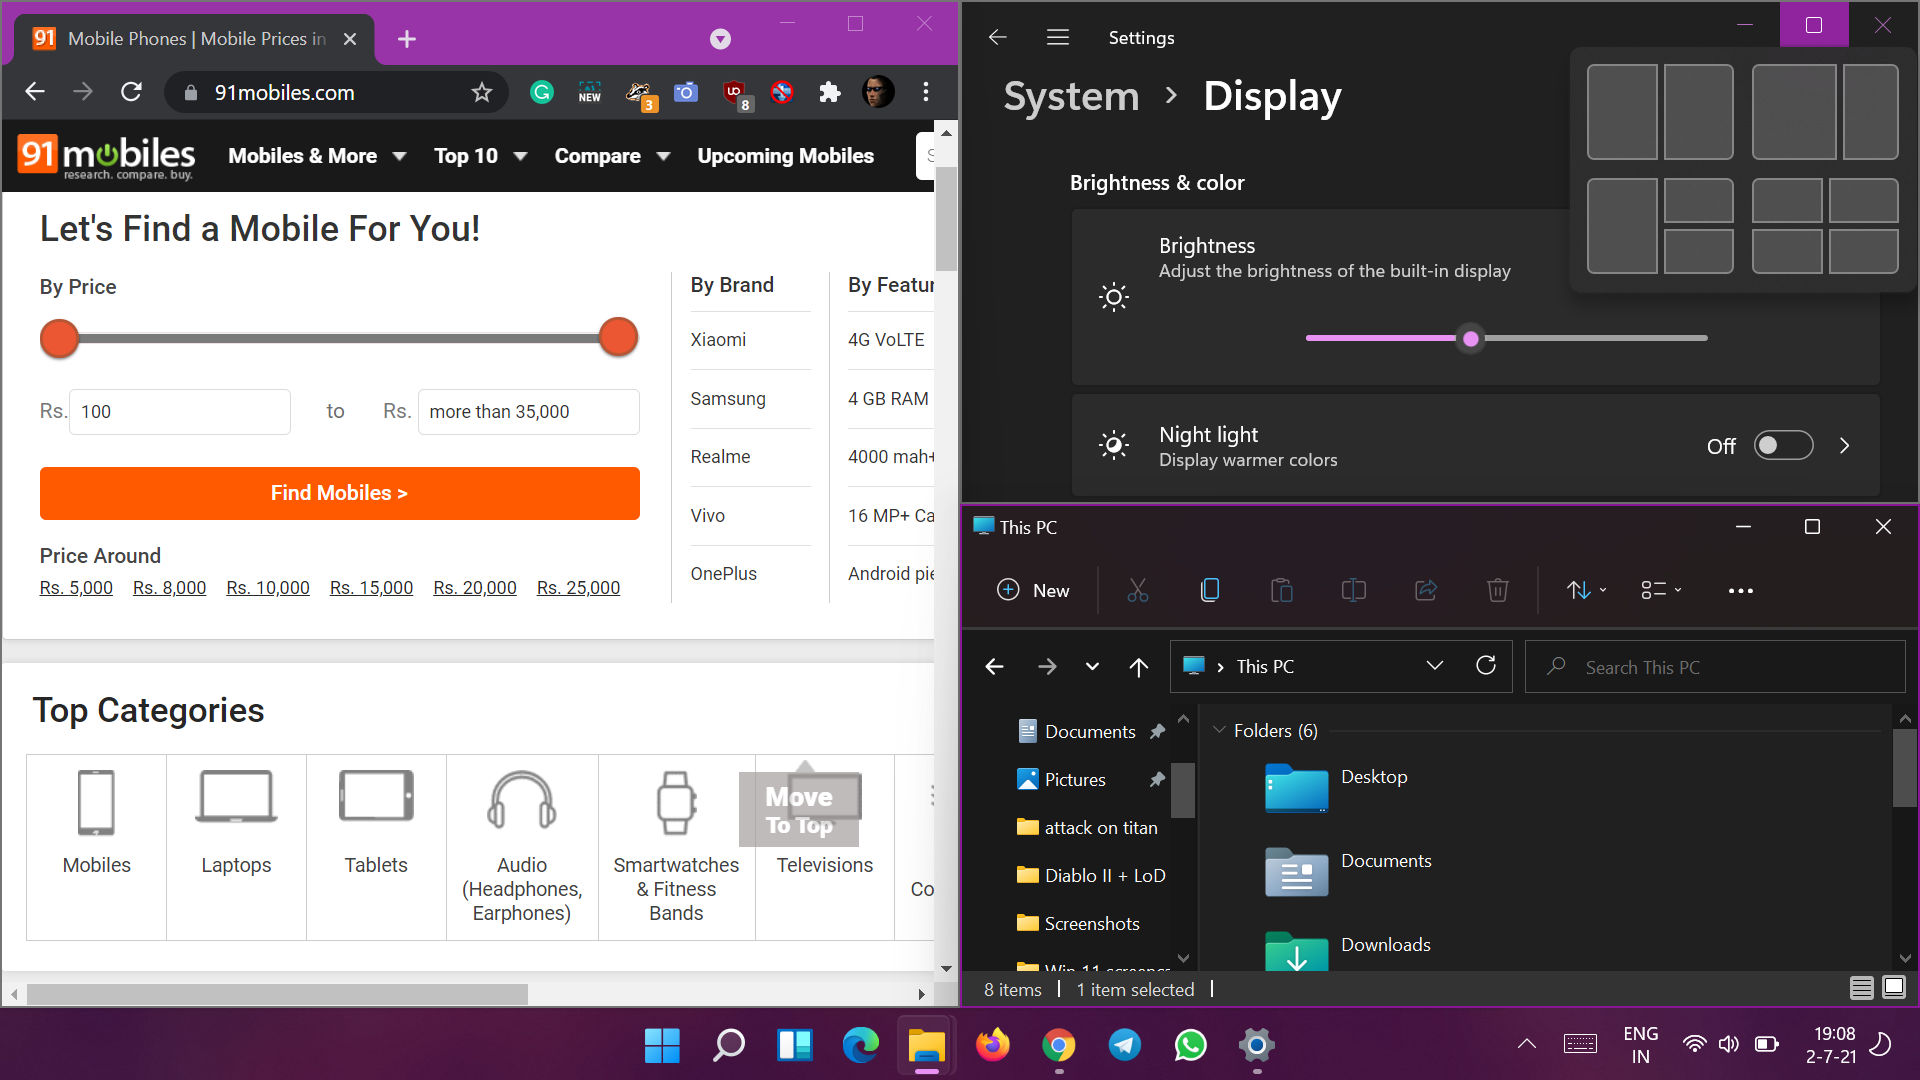1920x1080 pixels.
Task: Open Microsoft Edge from the taskbar
Action: 860,1045
